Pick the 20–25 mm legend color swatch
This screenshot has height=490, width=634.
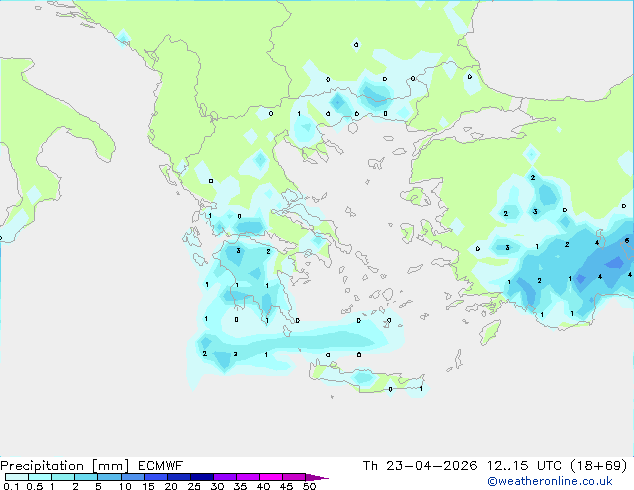click(179, 477)
